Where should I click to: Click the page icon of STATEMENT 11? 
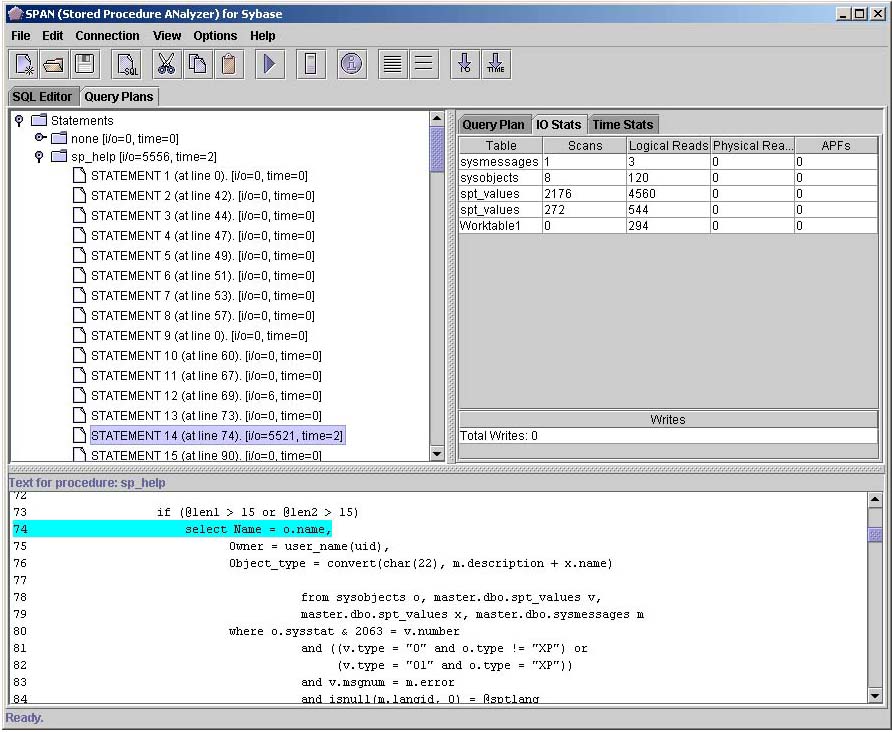(x=80, y=375)
